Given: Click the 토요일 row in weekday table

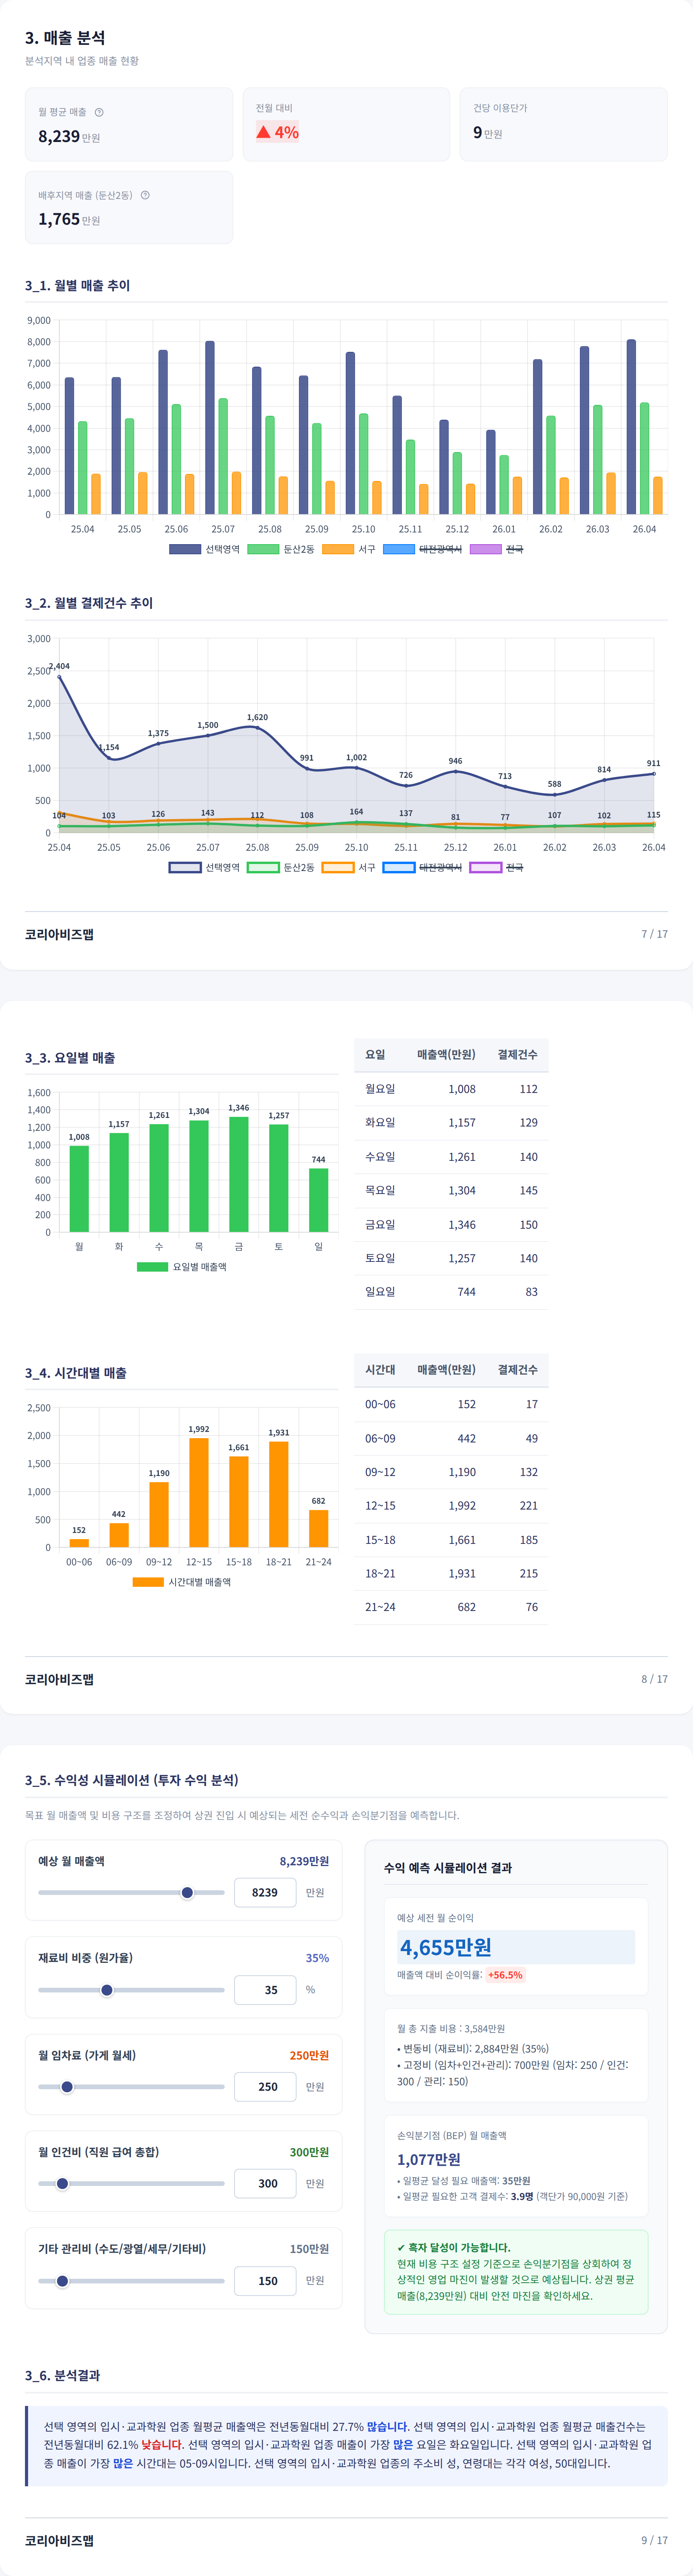Looking at the screenshot, I should click(451, 1258).
